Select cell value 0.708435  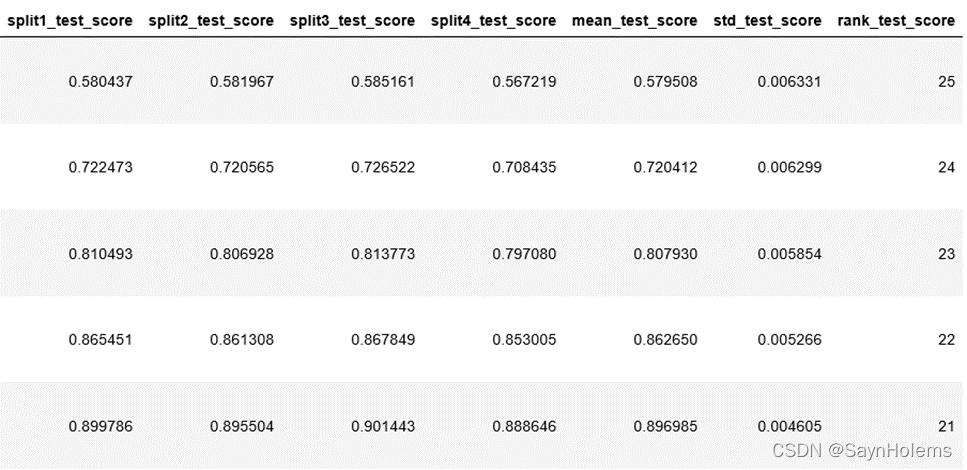point(524,167)
